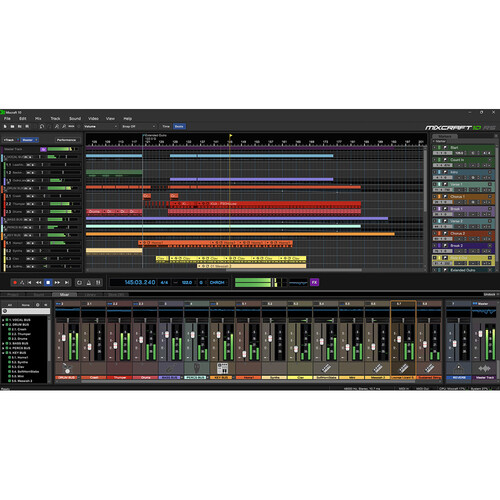Open the Snap Off dropdown
The height and width of the screenshot is (500, 500).
pos(139,126)
